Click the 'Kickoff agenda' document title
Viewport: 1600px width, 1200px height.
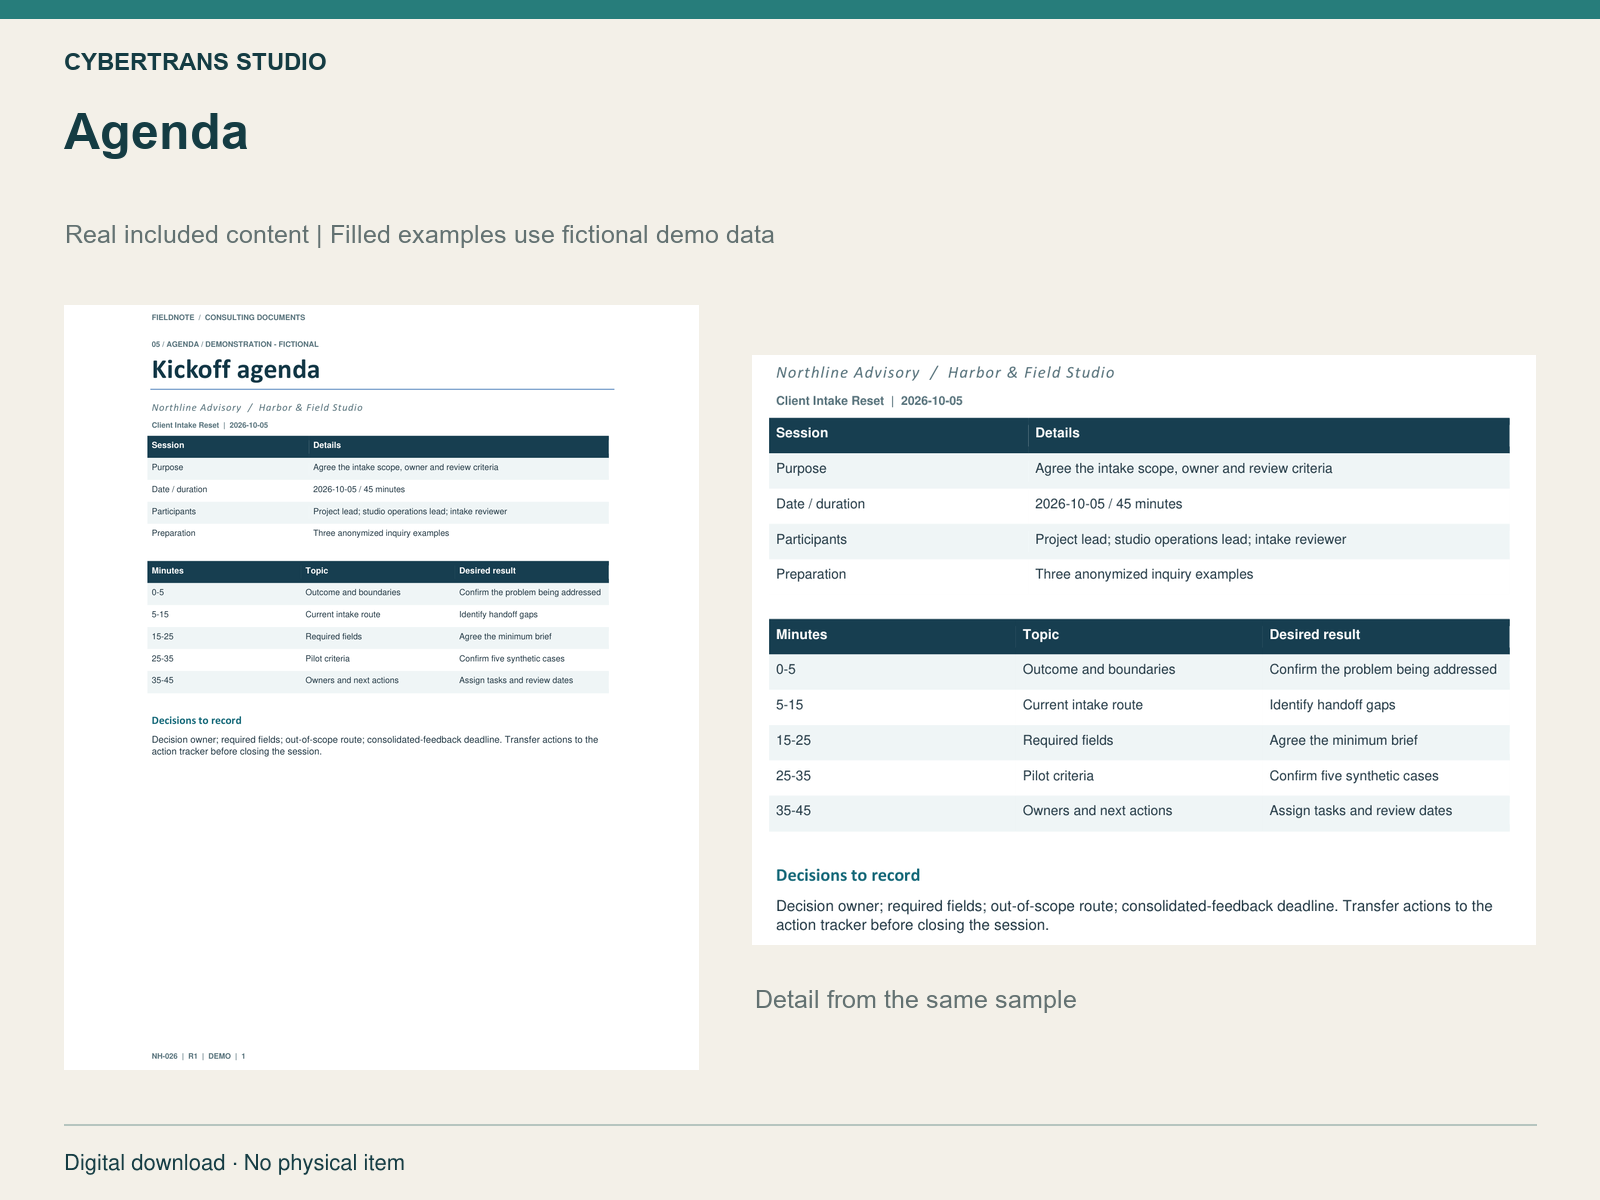pos(235,370)
